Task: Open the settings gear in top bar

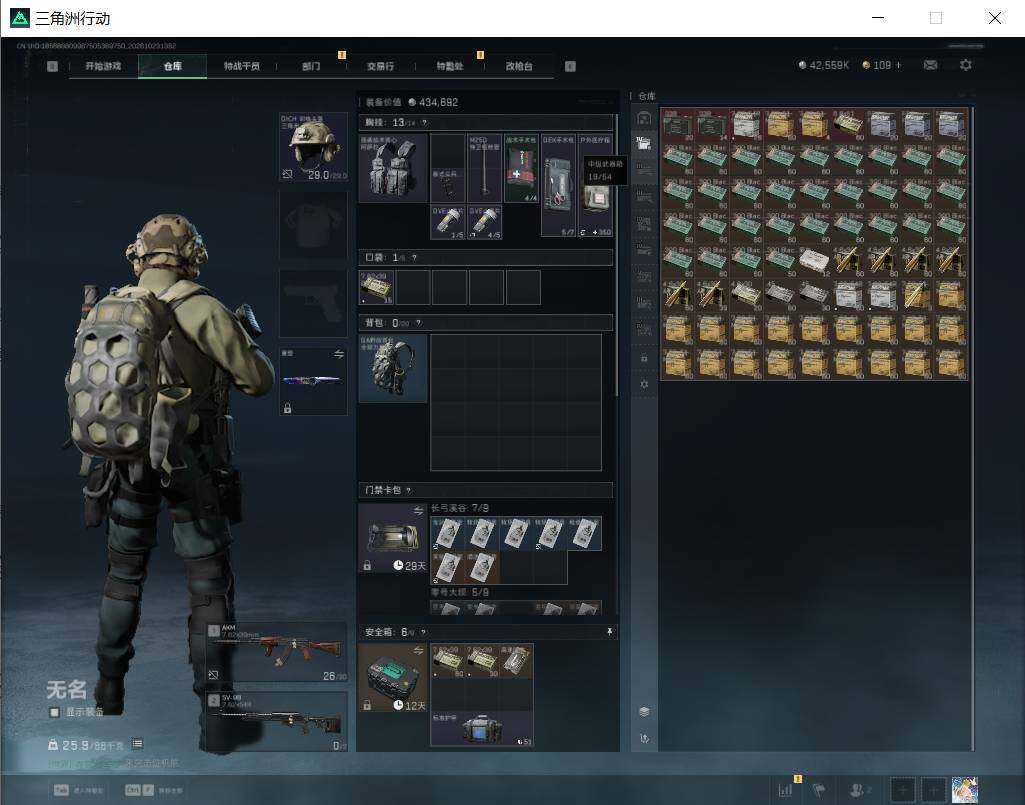Action: (966, 65)
